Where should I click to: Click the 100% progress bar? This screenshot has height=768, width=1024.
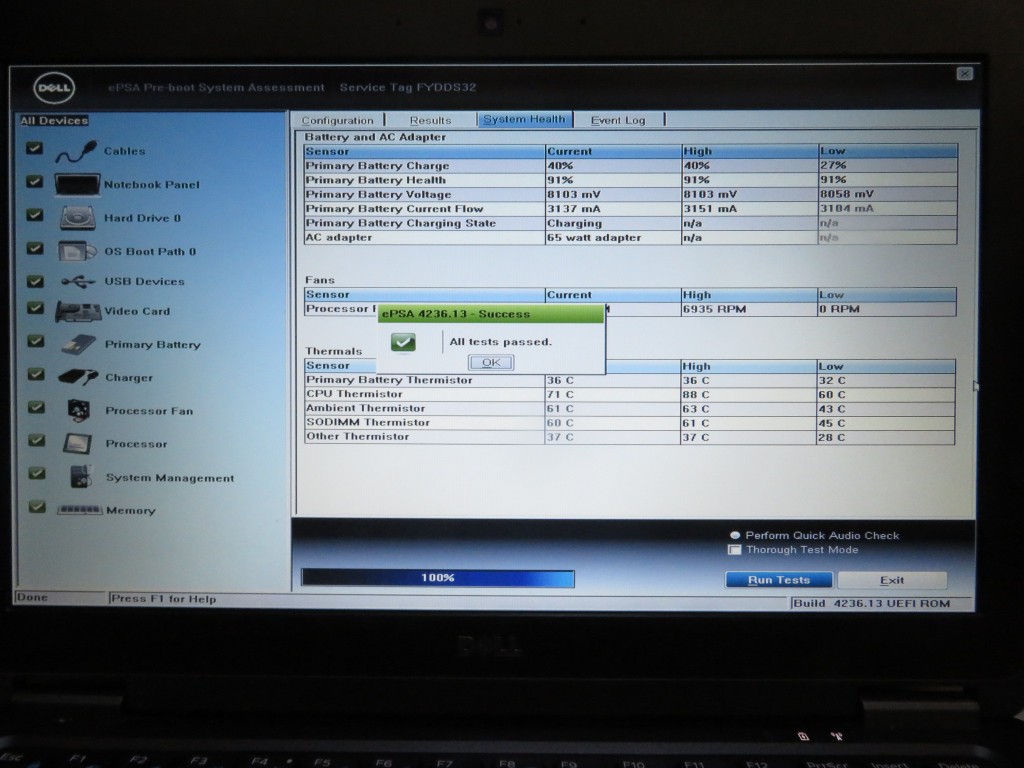coord(438,578)
